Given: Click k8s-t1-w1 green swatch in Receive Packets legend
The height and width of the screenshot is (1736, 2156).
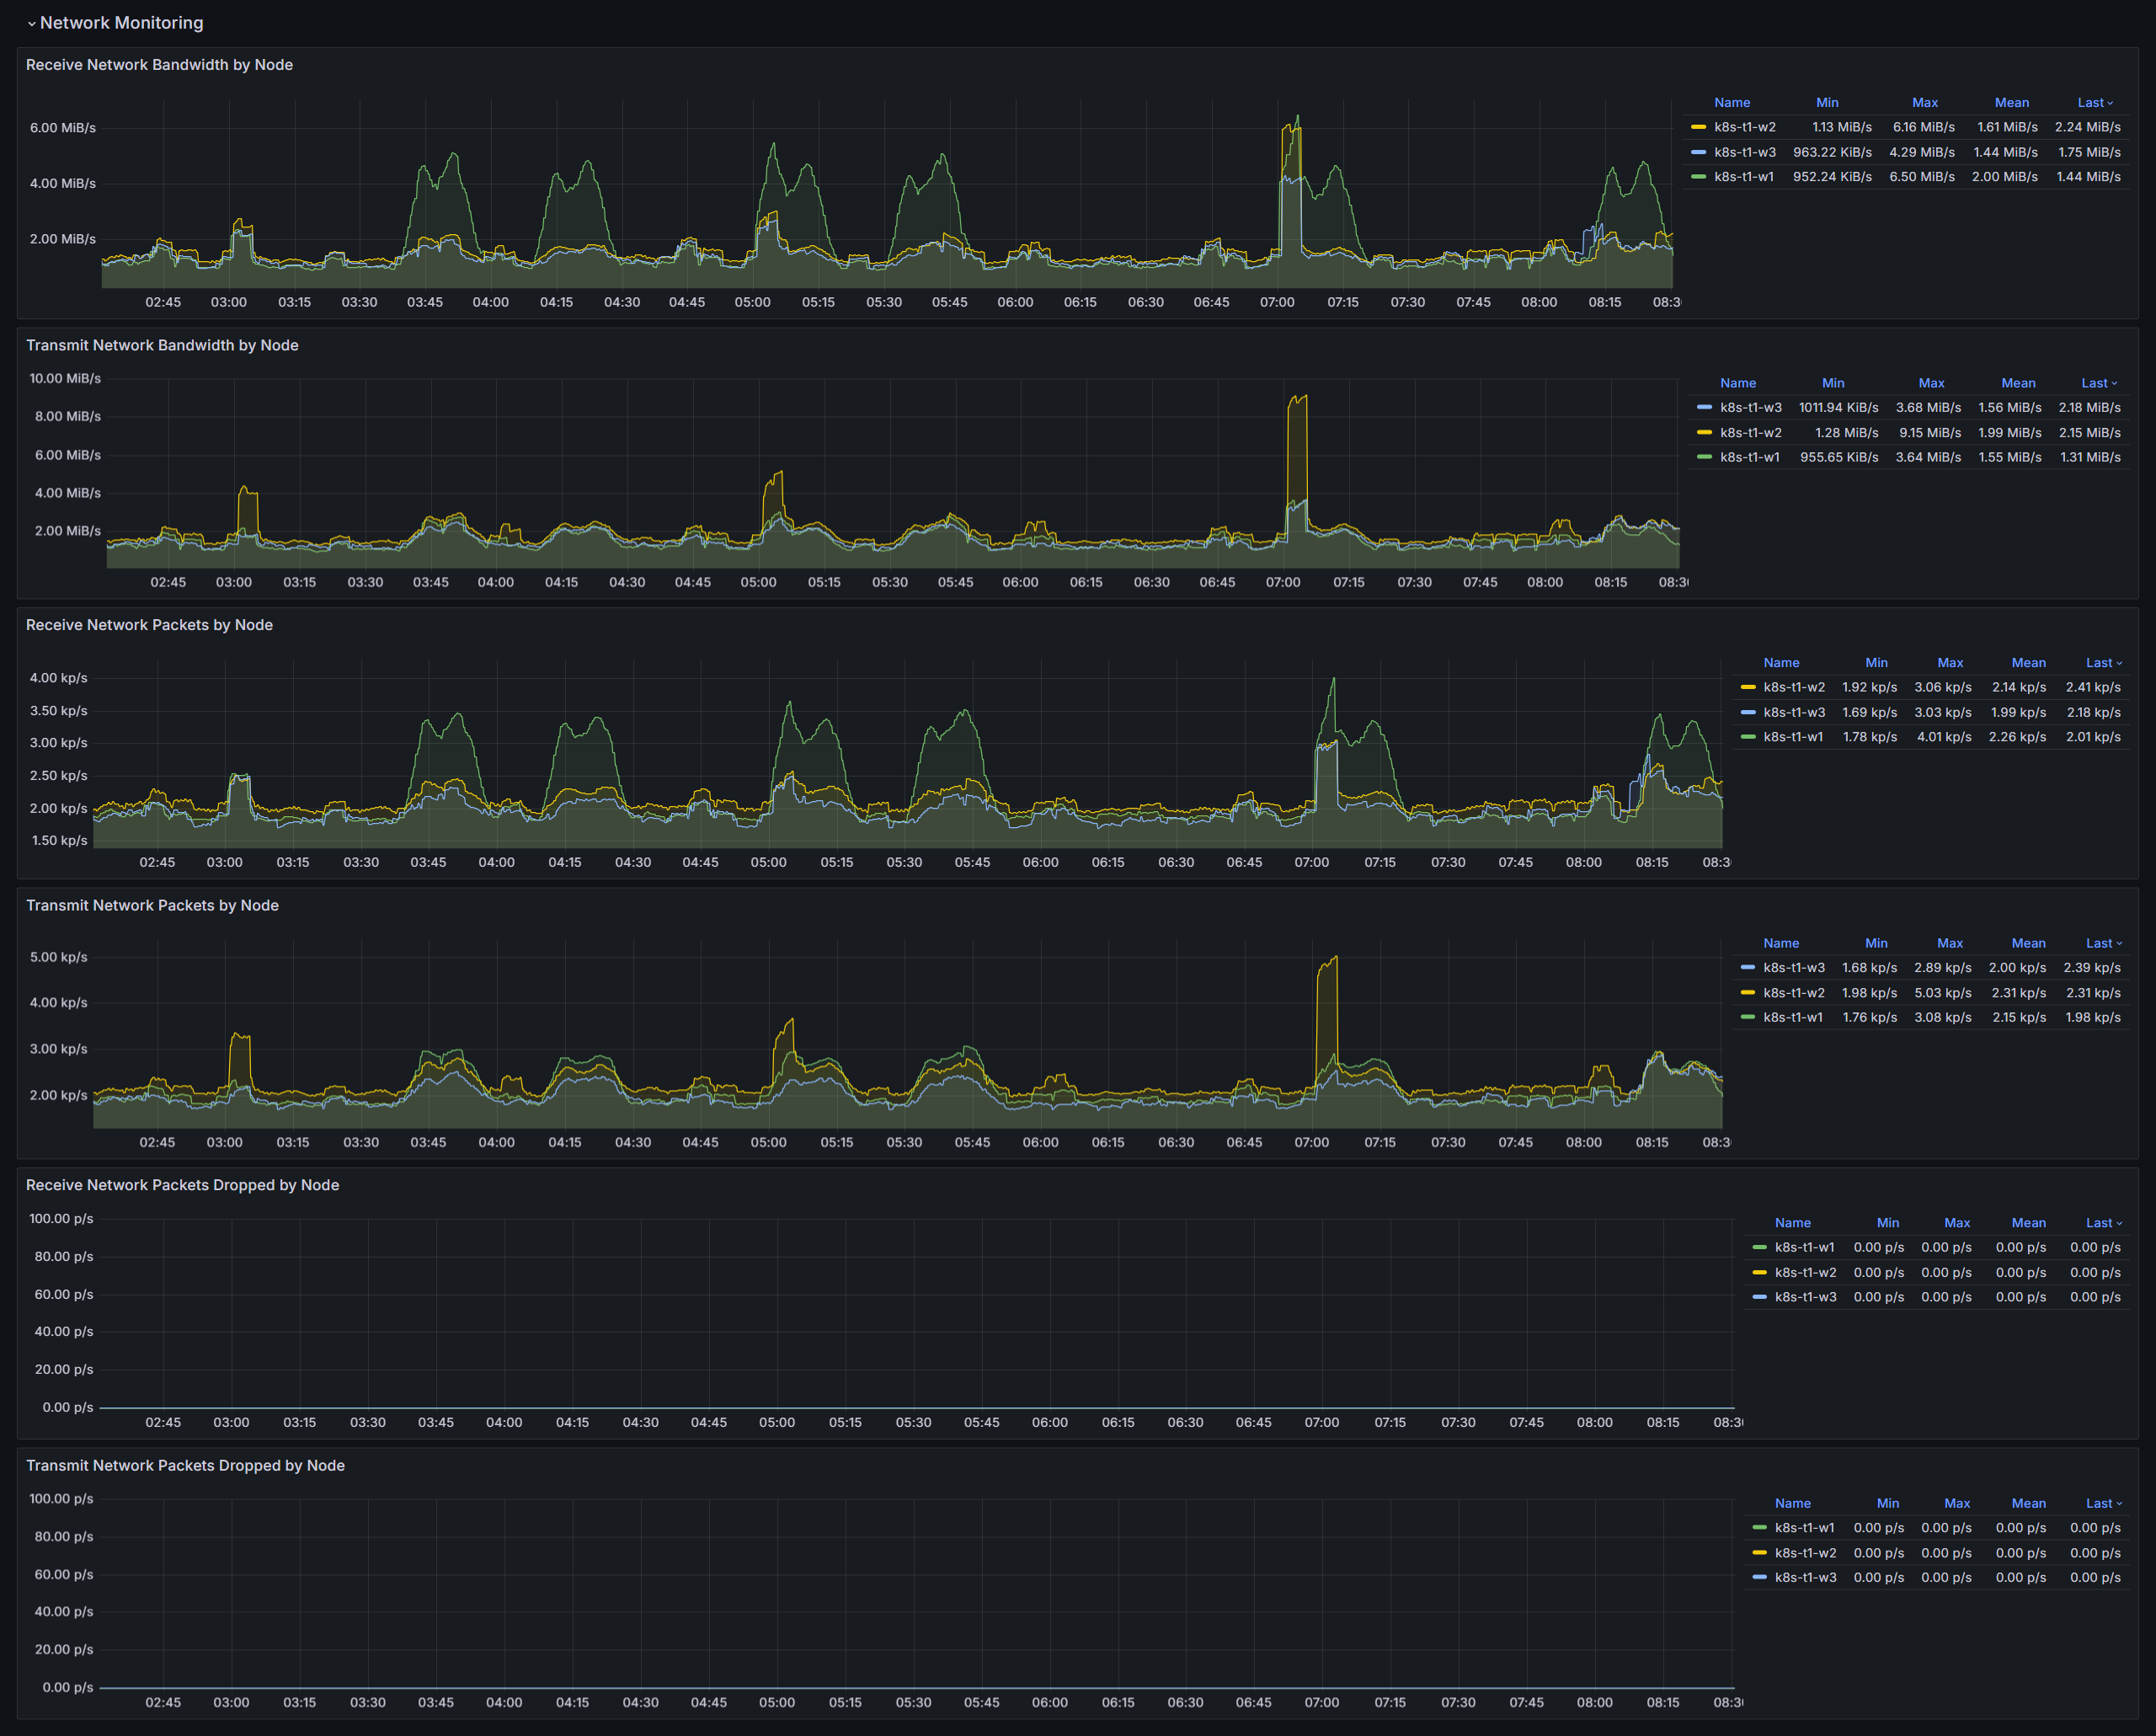Looking at the screenshot, I should tap(1747, 737).
